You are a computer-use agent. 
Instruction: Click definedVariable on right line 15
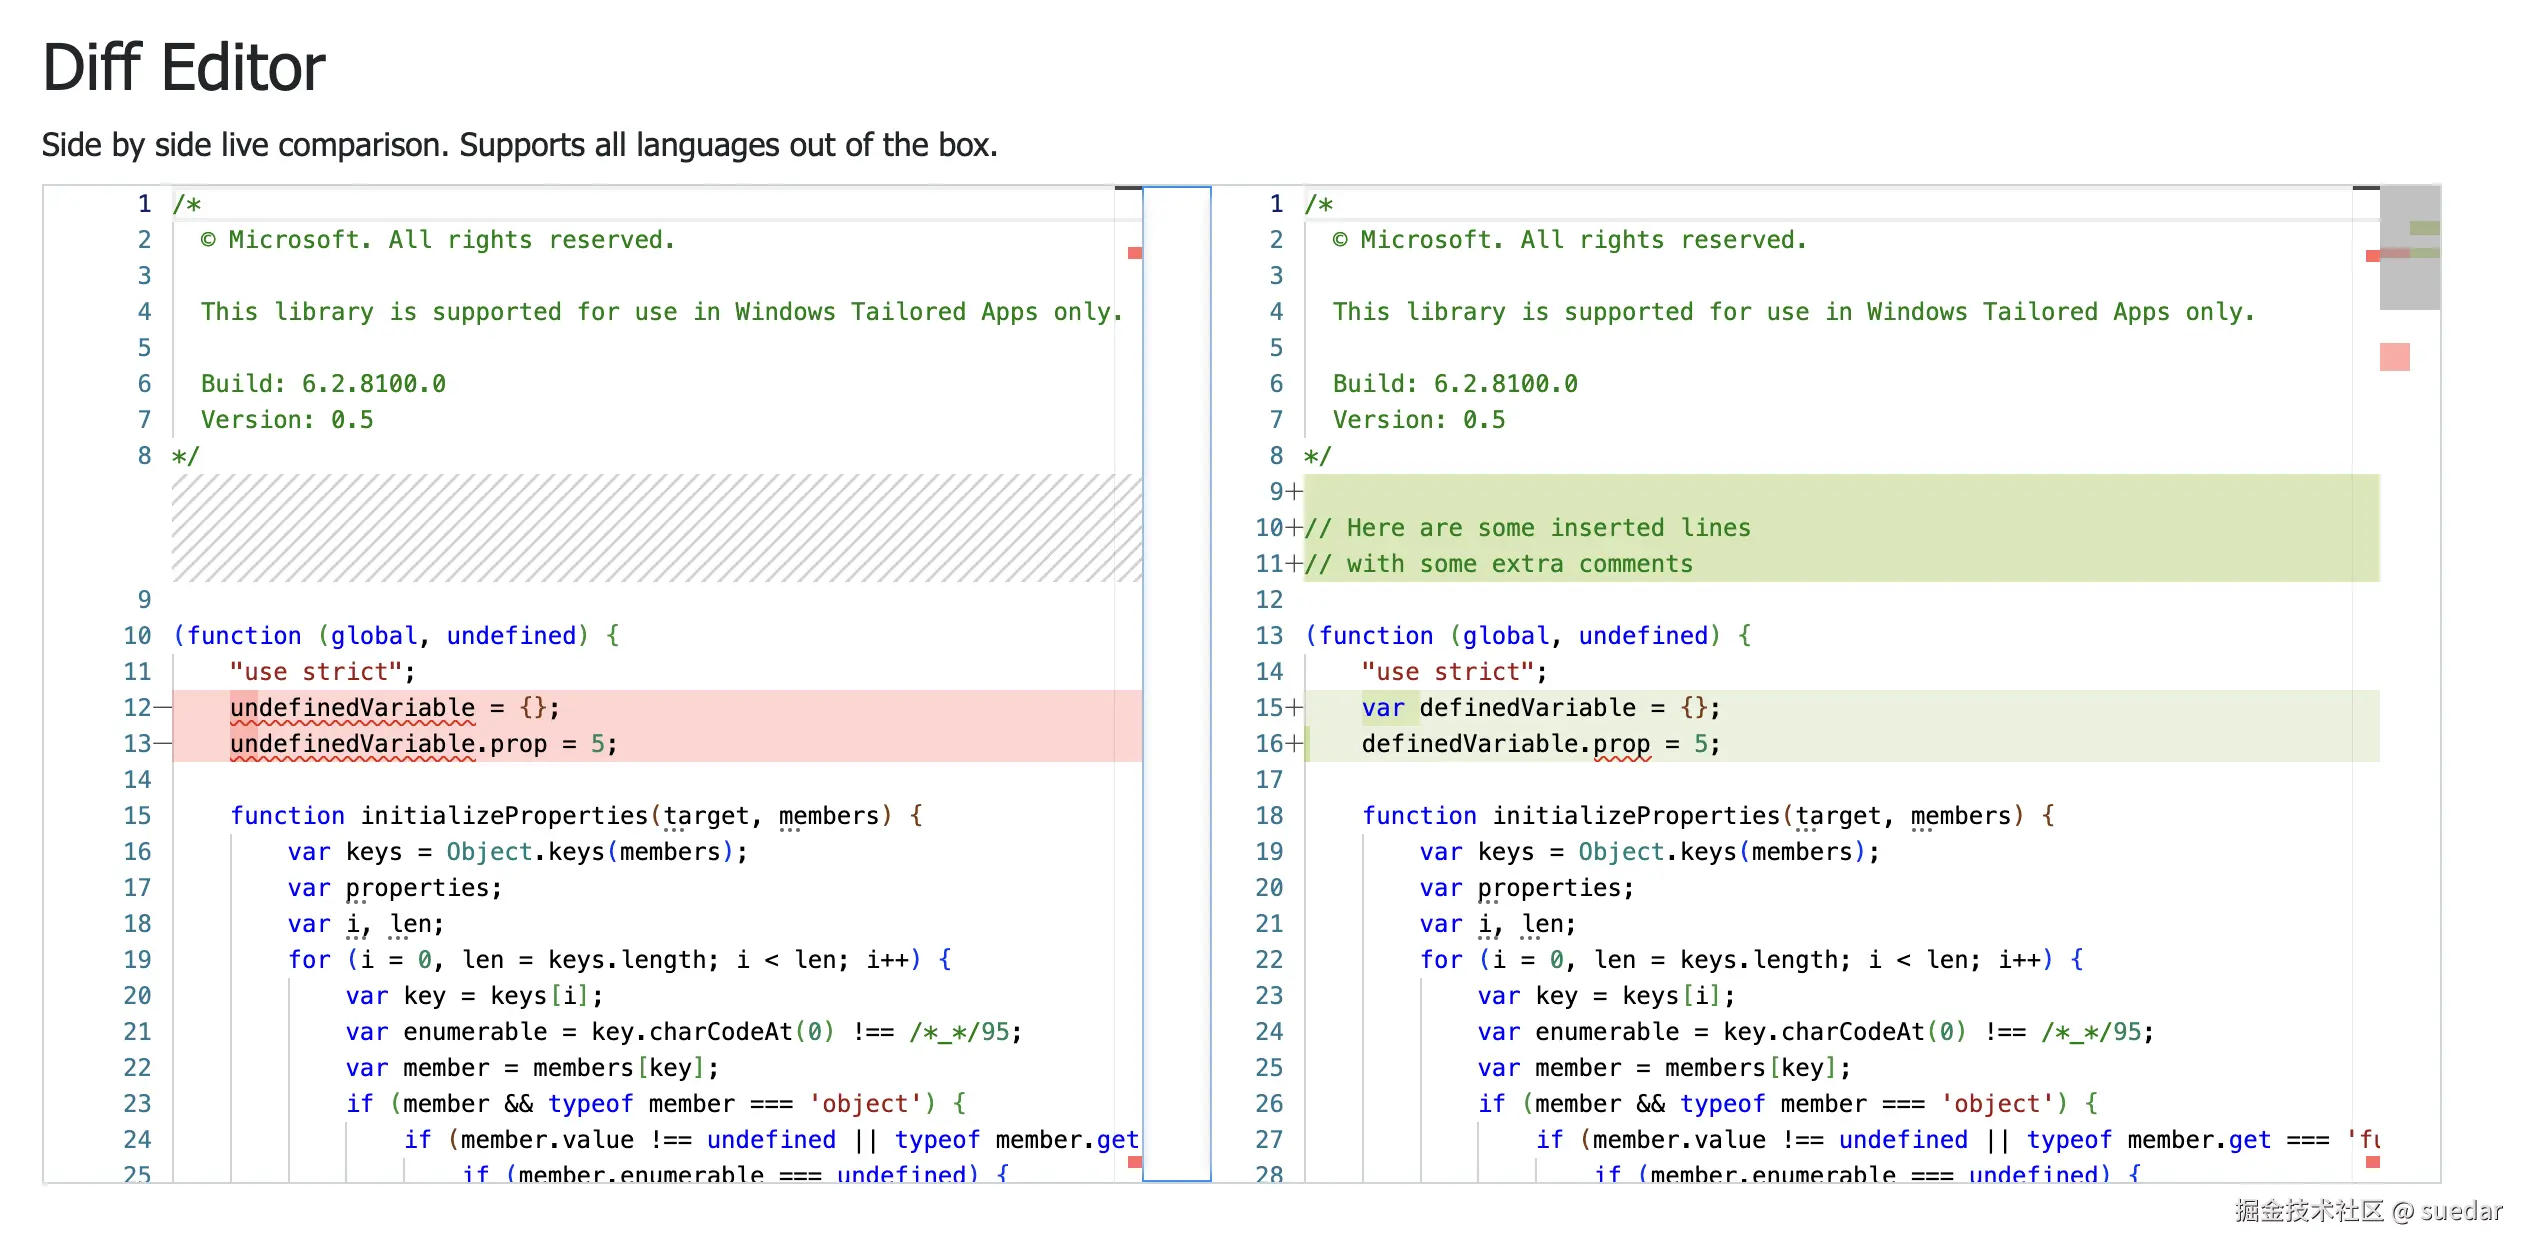(1527, 708)
